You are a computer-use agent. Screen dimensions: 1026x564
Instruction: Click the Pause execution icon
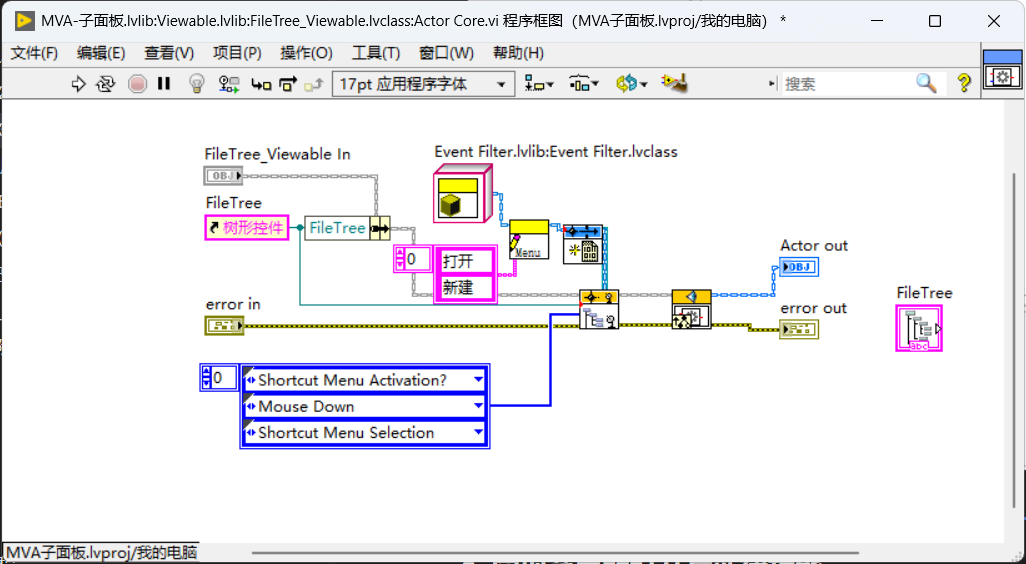[164, 84]
